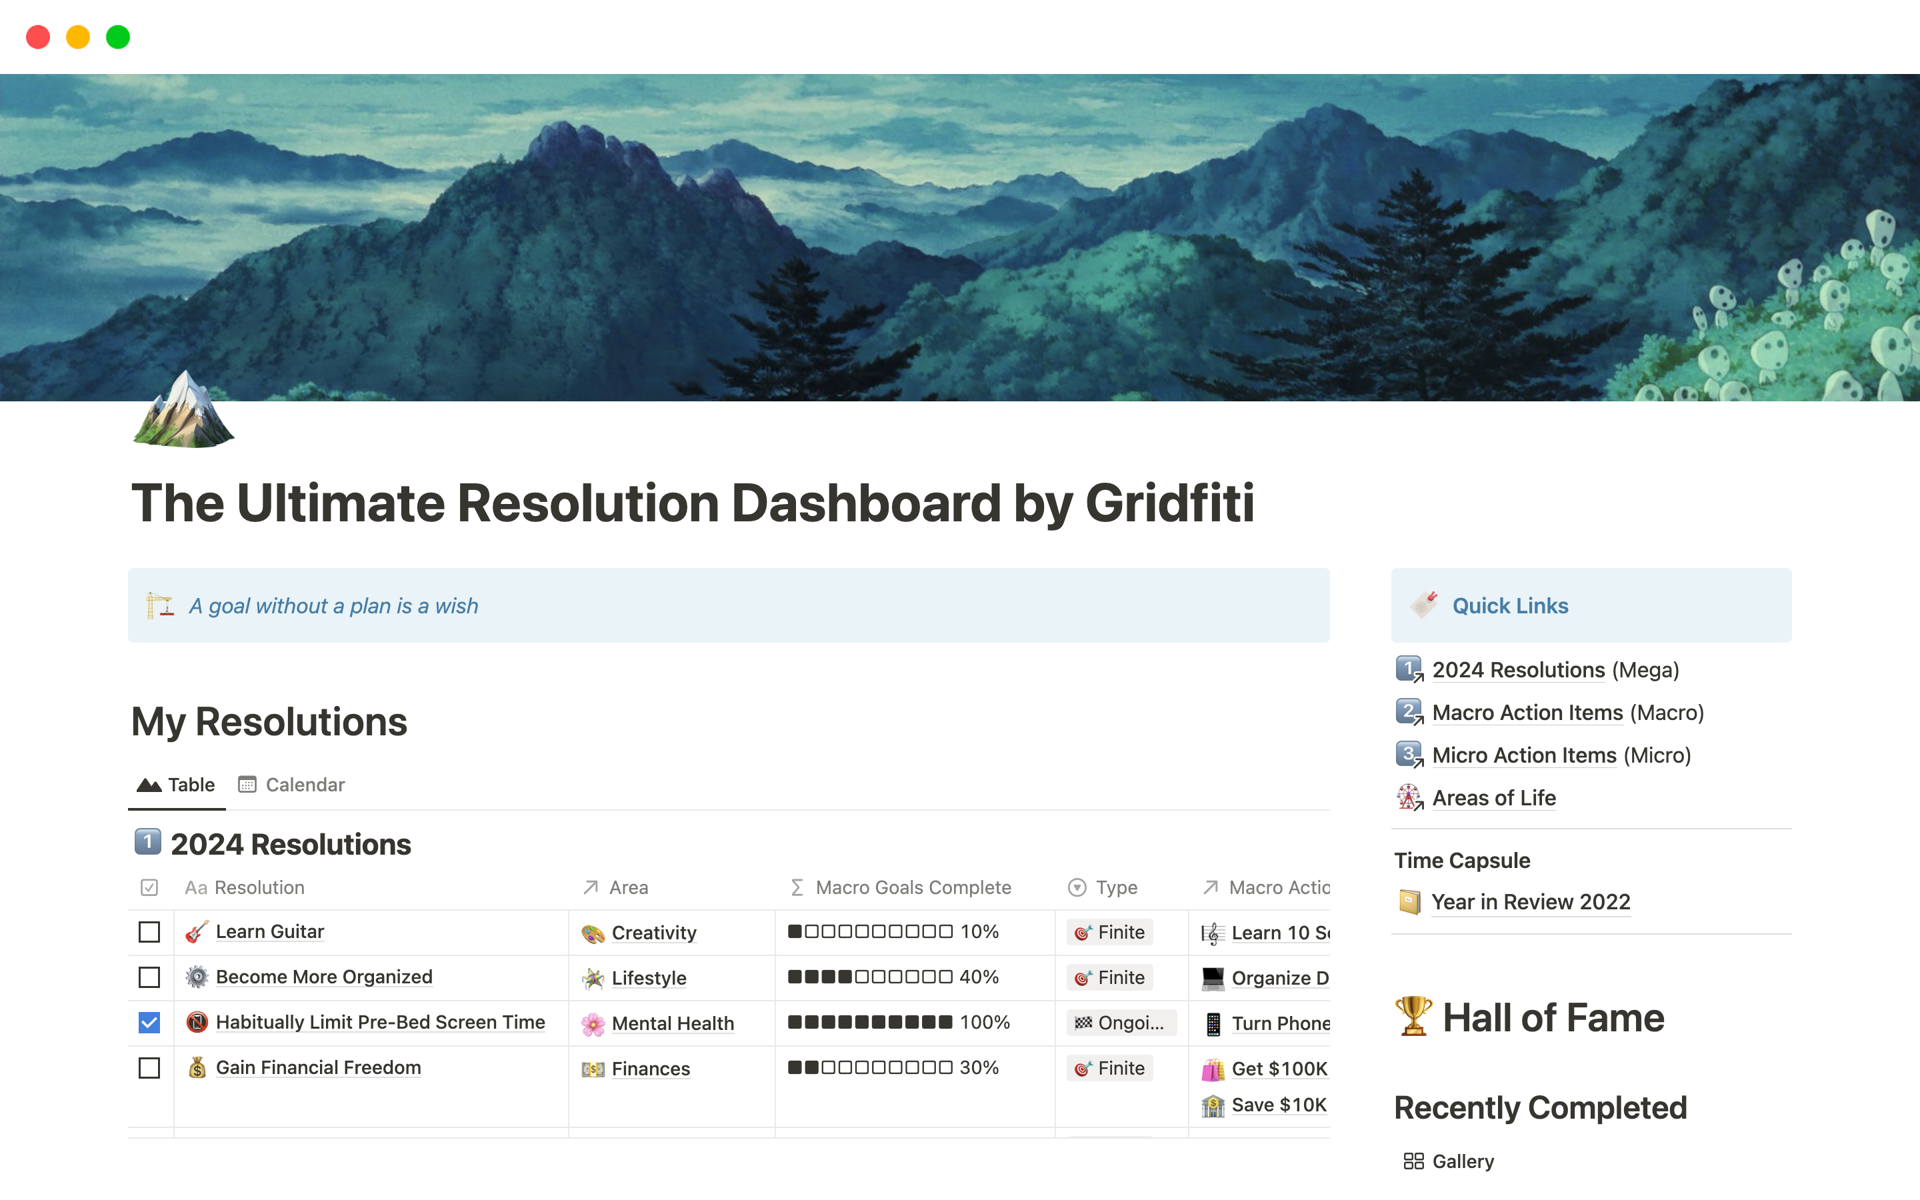1920x1200 pixels.
Task: Click the trophy icon next to Hall of Fame
Action: click(1413, 1017)
